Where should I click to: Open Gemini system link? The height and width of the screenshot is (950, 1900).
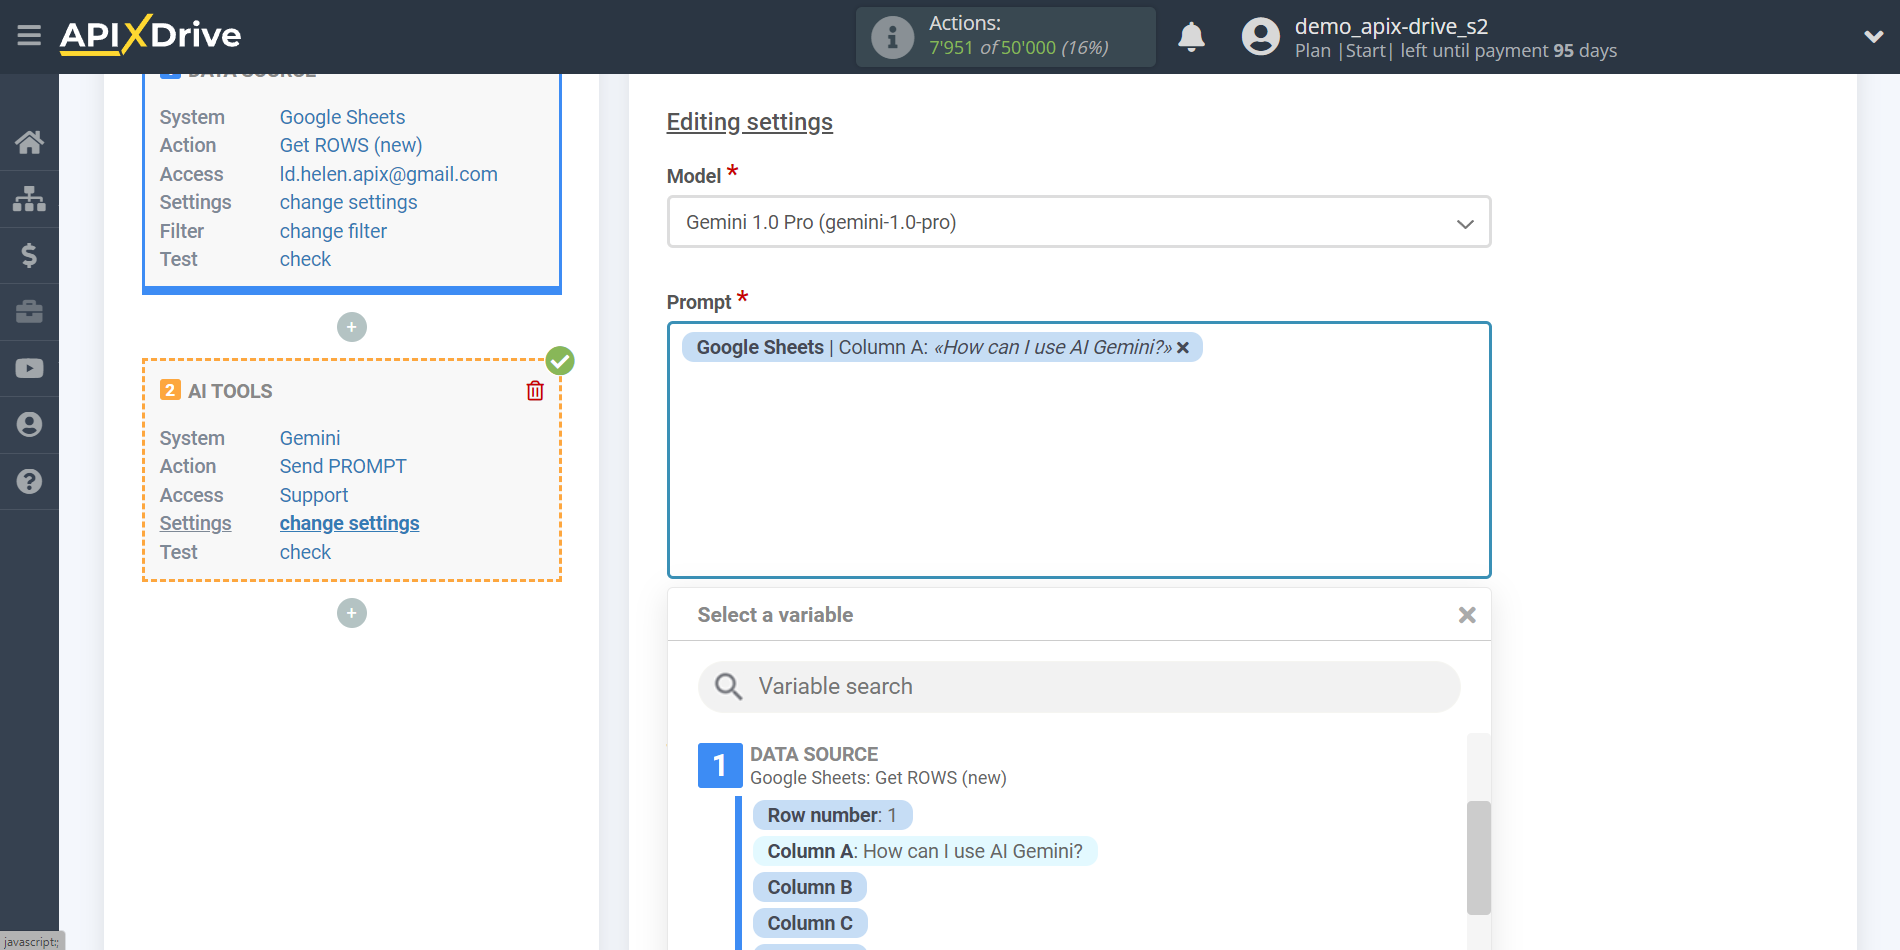[x=310, y=438]
